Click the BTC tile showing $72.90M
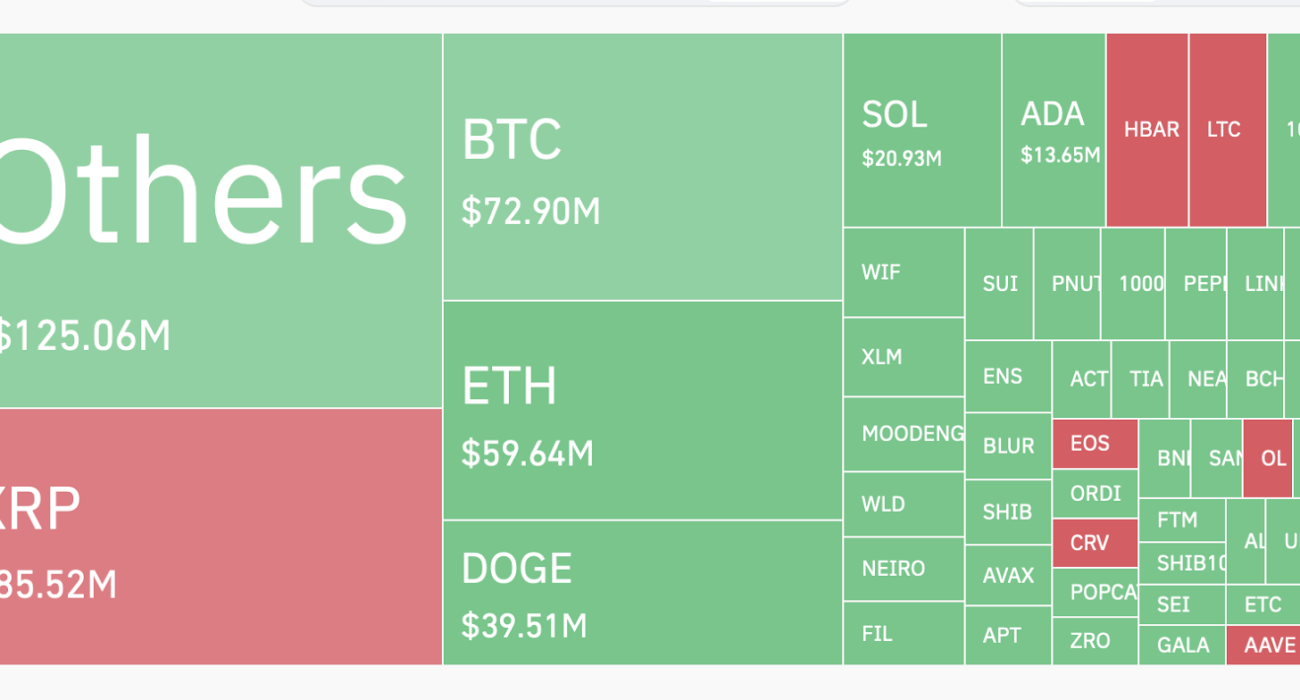 point(642,167)
